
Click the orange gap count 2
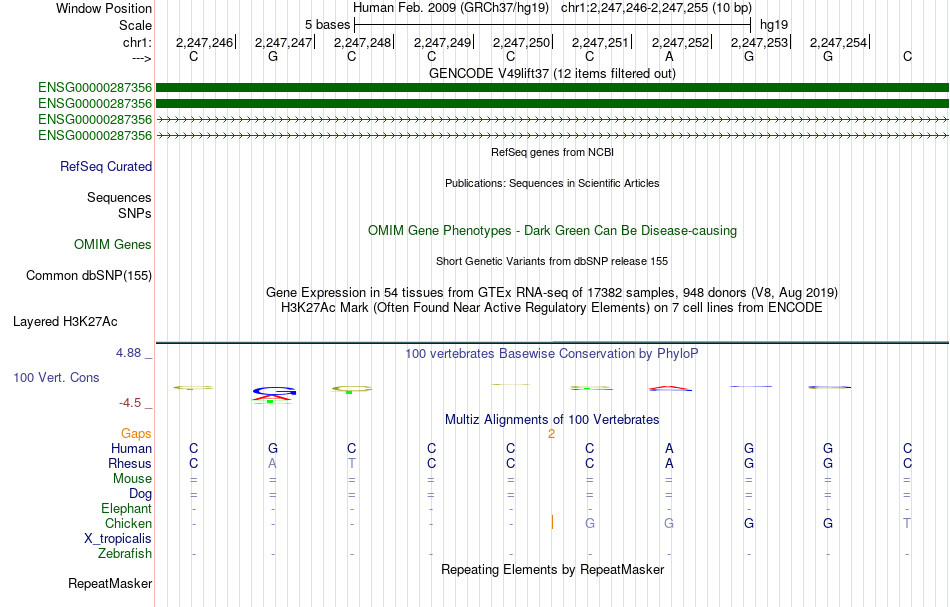coord(551,434)
